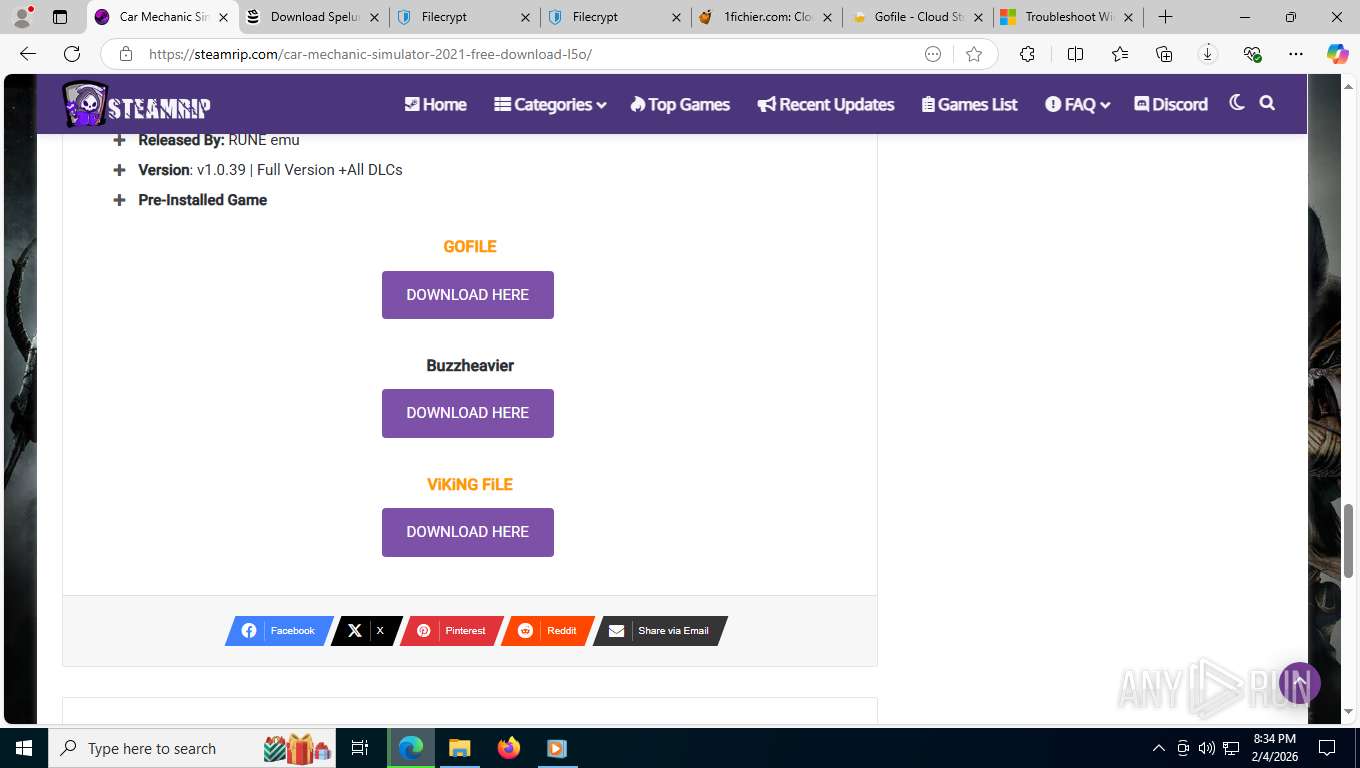The image size is (1360, 768).
Task: View site information lock icon
Action: [x=126, y=54]
